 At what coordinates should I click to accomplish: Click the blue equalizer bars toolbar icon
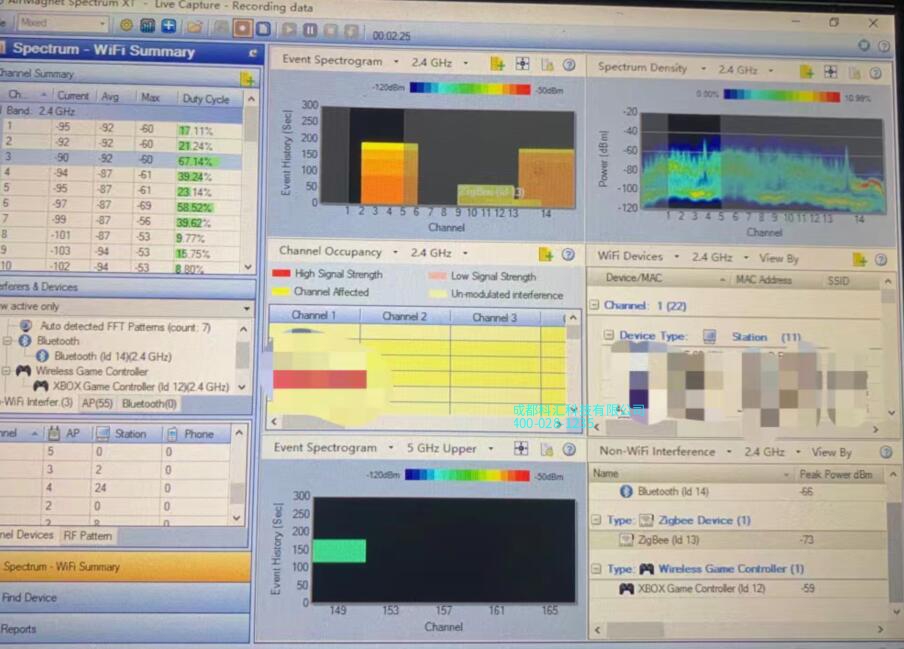point(148,25)
